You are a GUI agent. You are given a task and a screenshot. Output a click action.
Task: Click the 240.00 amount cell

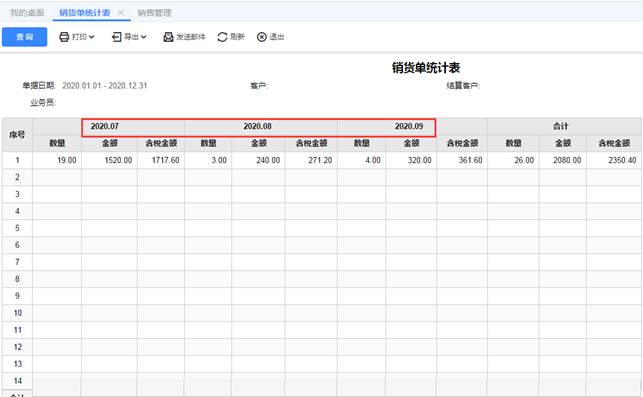259,160
